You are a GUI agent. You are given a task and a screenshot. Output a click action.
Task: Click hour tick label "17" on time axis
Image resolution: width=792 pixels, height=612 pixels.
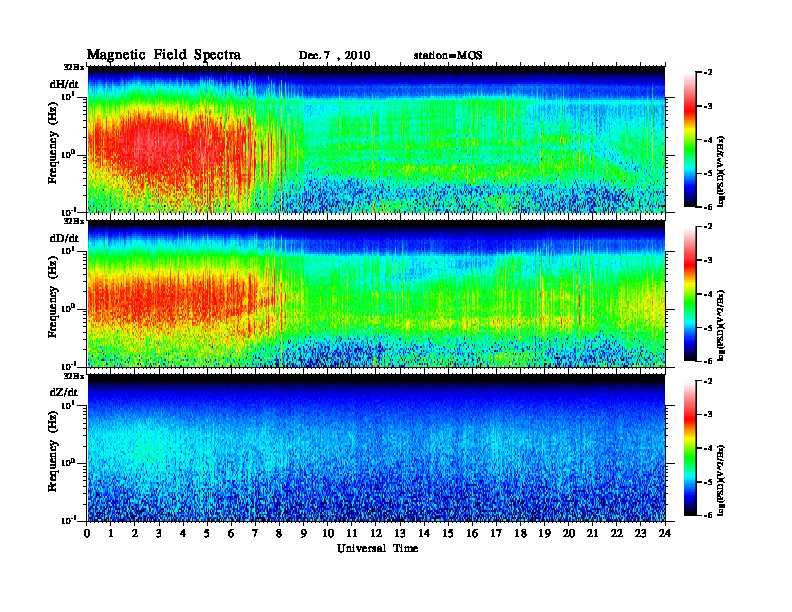coord(497,533)
